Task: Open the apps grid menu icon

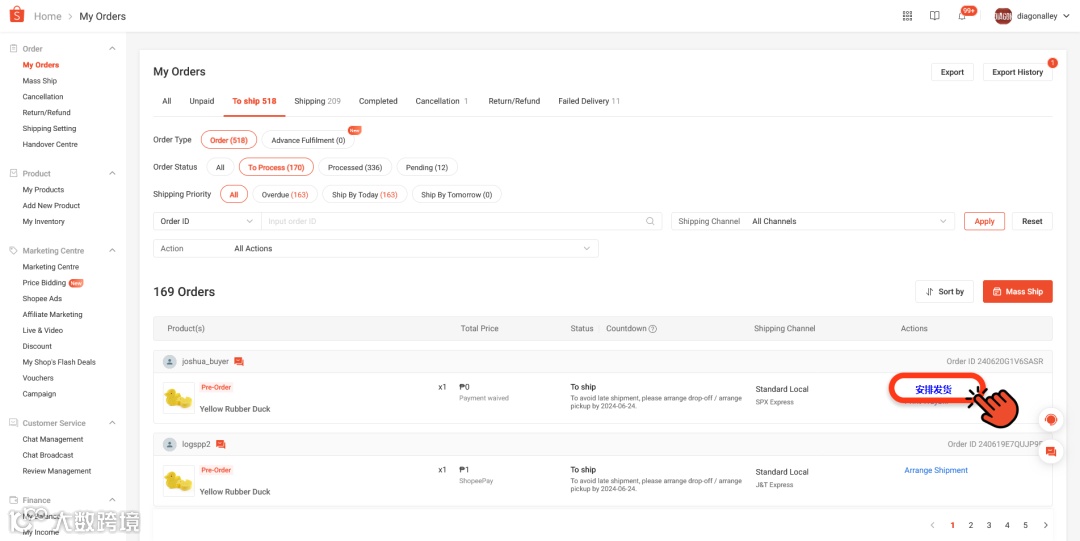Action: pos(907,16)
